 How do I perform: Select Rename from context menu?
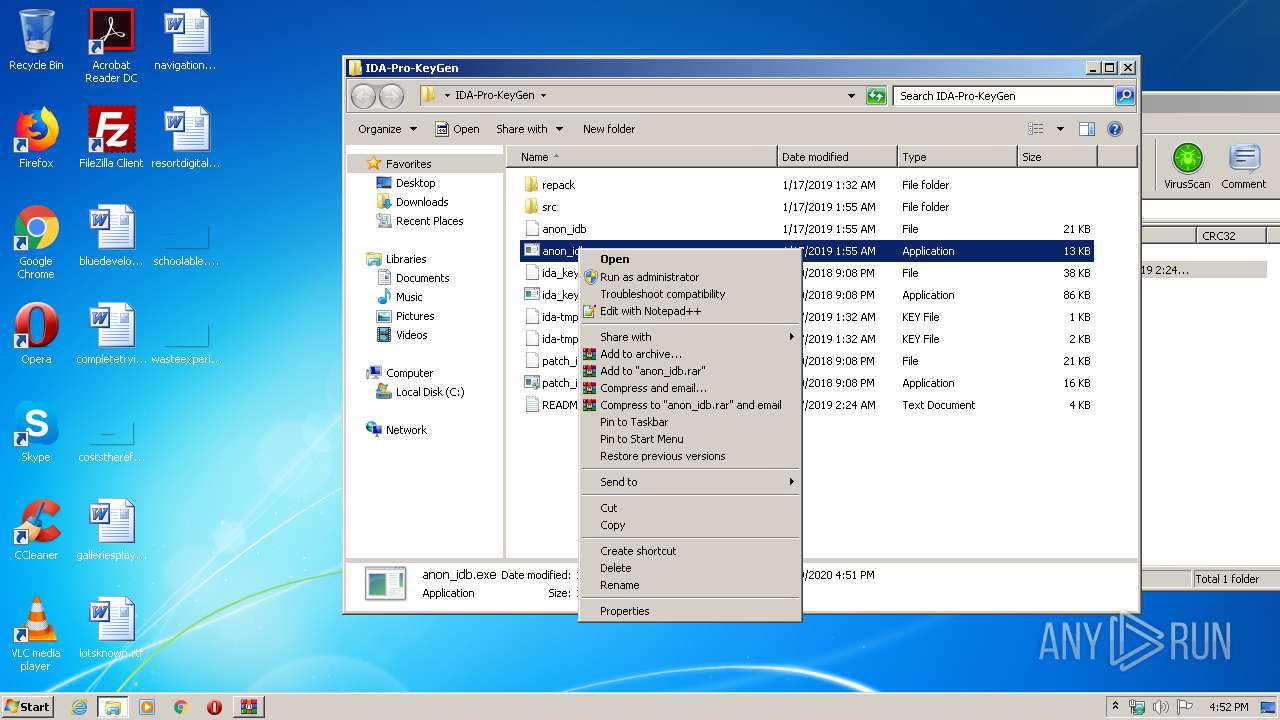(x=690, y=585)
